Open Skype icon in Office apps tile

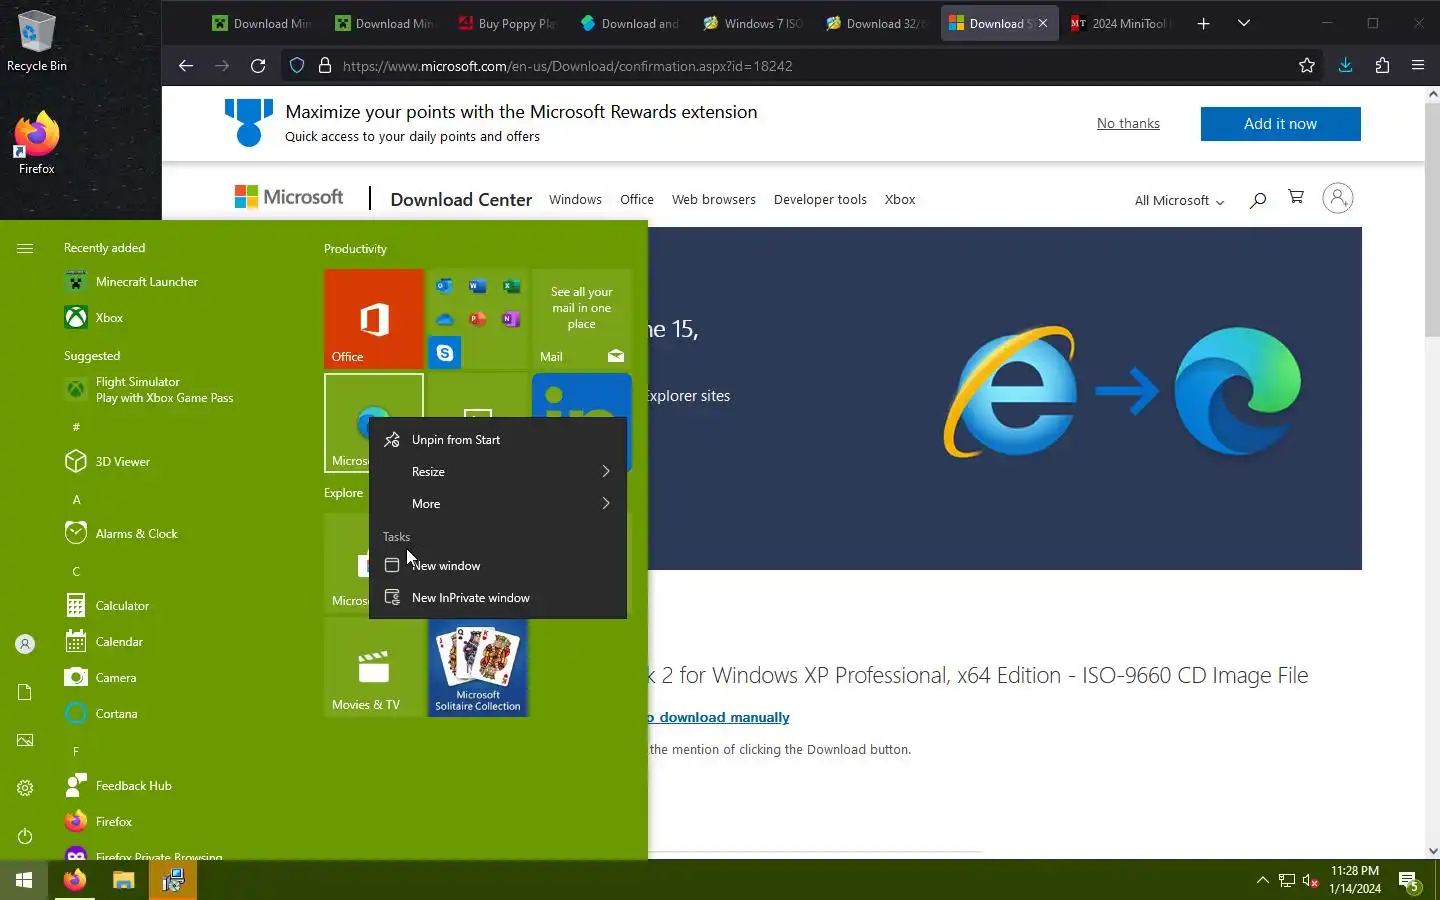point(445,352)
